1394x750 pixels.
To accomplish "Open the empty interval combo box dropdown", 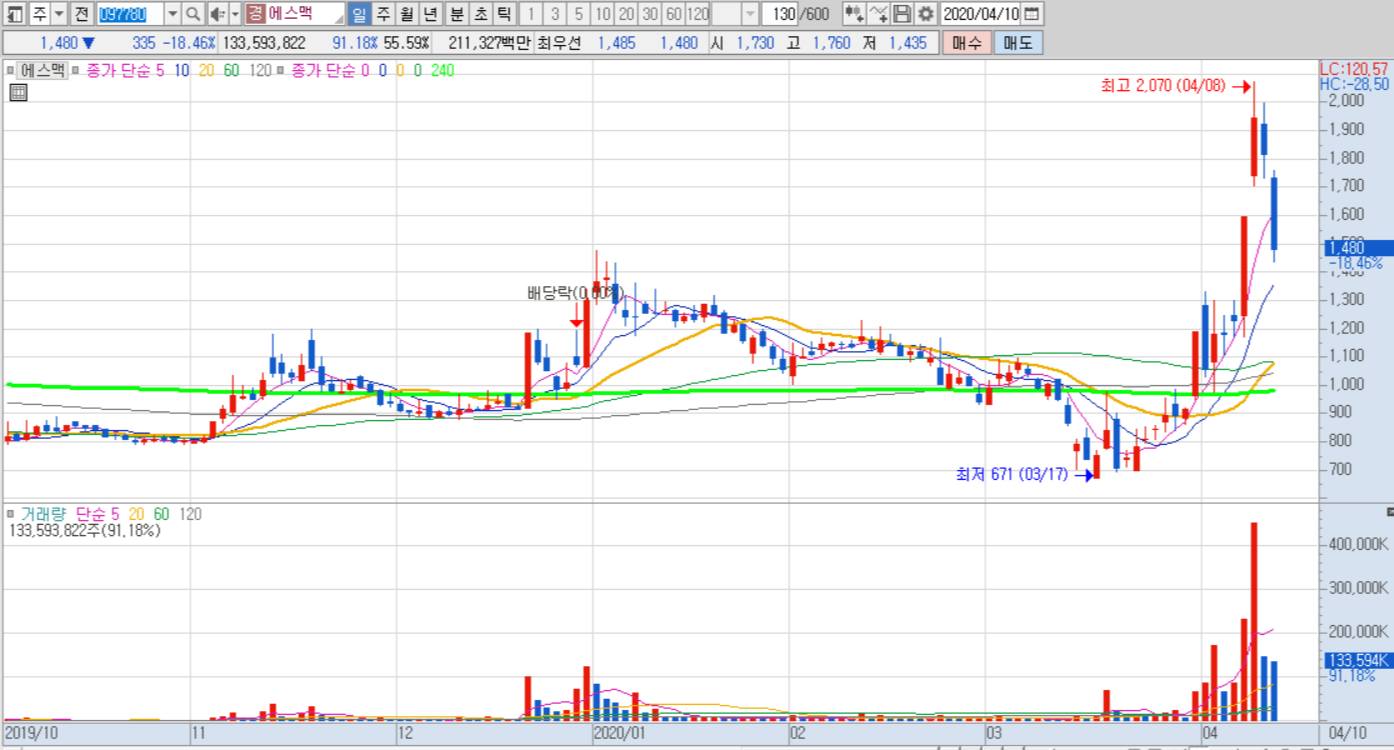I will point(750,14).
